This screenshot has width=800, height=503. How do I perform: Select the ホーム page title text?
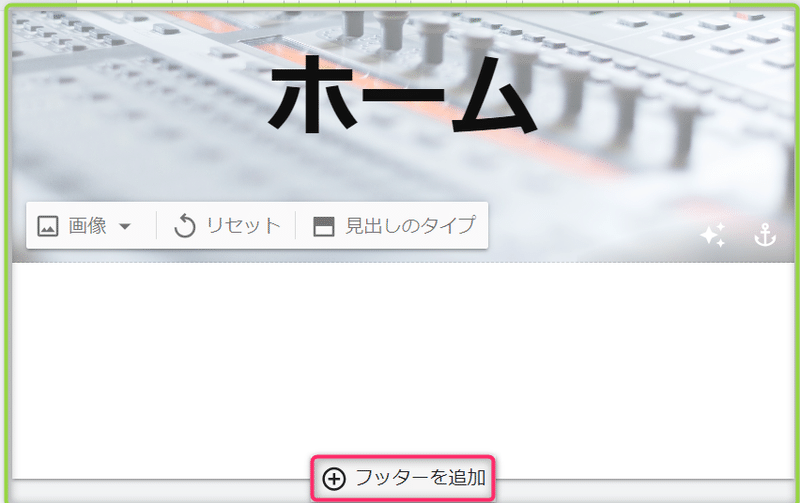pyautogui.click(x=403, y=95)
